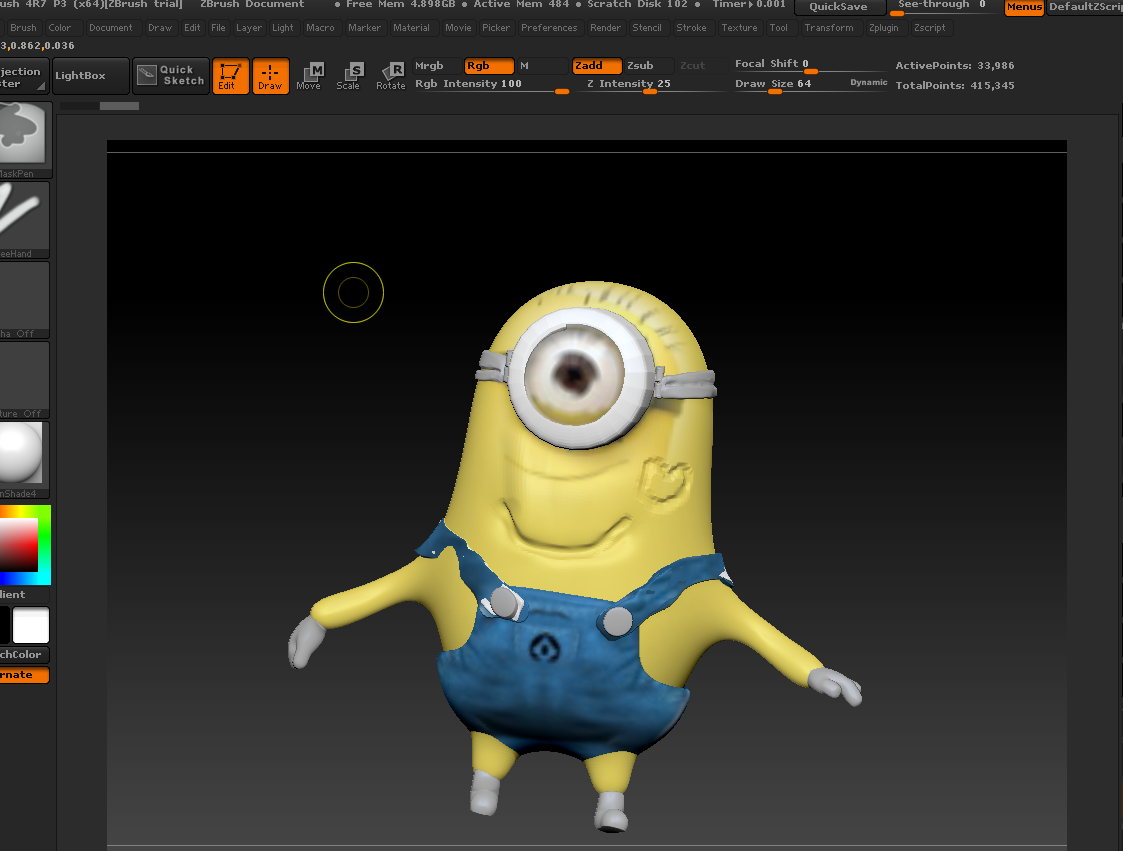The image size is (1123, 851).
Task: Click the Focal Shift slider
Action: pyautogui.click(x=810, y=64)
